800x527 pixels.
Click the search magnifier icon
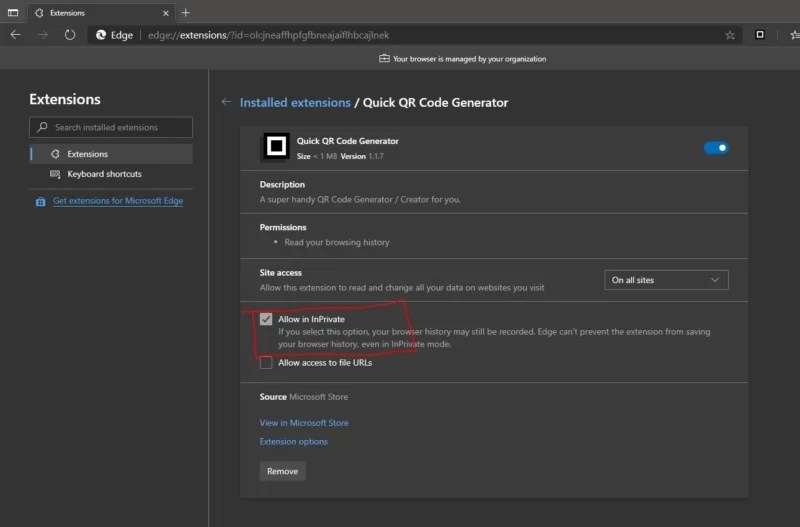42,127
